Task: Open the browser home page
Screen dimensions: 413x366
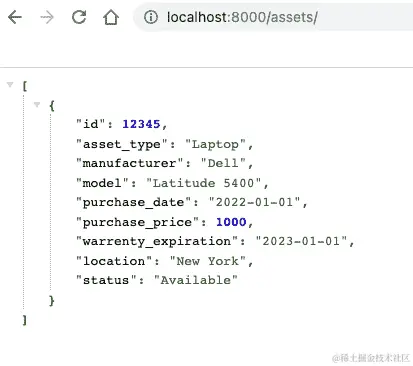Action: tap(111, 17)
